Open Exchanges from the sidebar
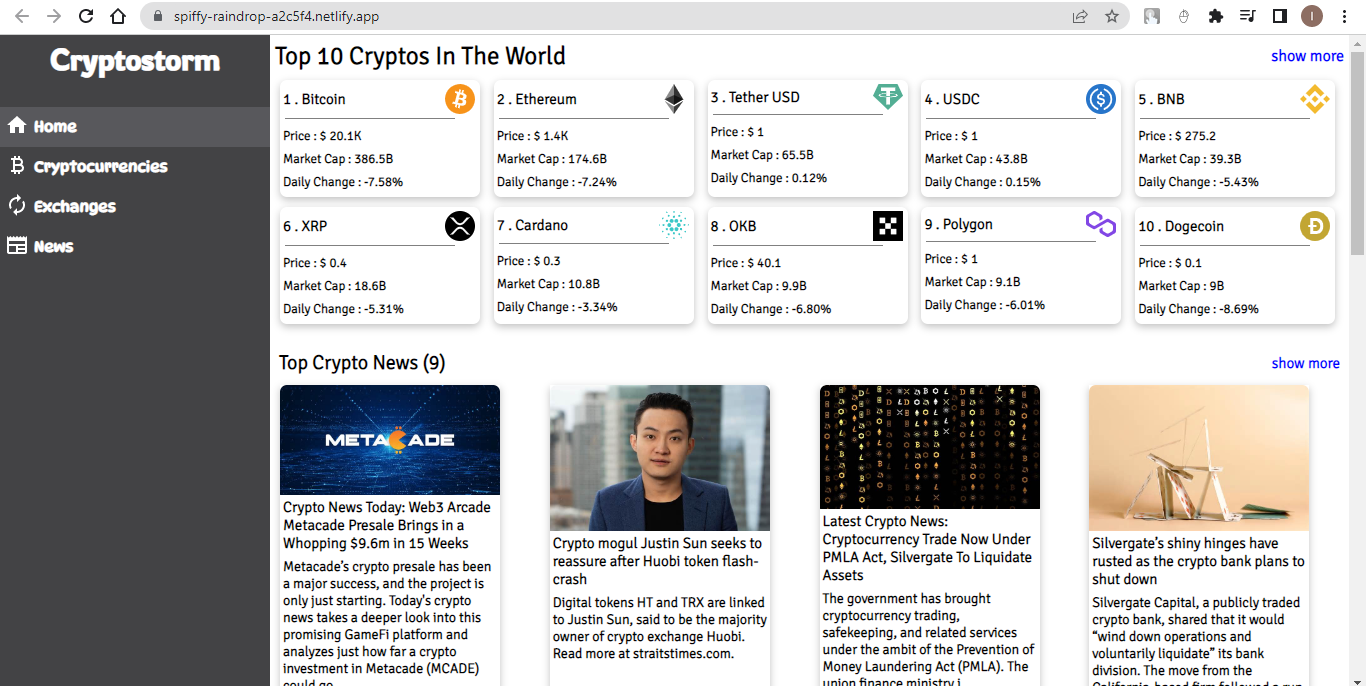The image size is (1366, 686). click(135, 207)
